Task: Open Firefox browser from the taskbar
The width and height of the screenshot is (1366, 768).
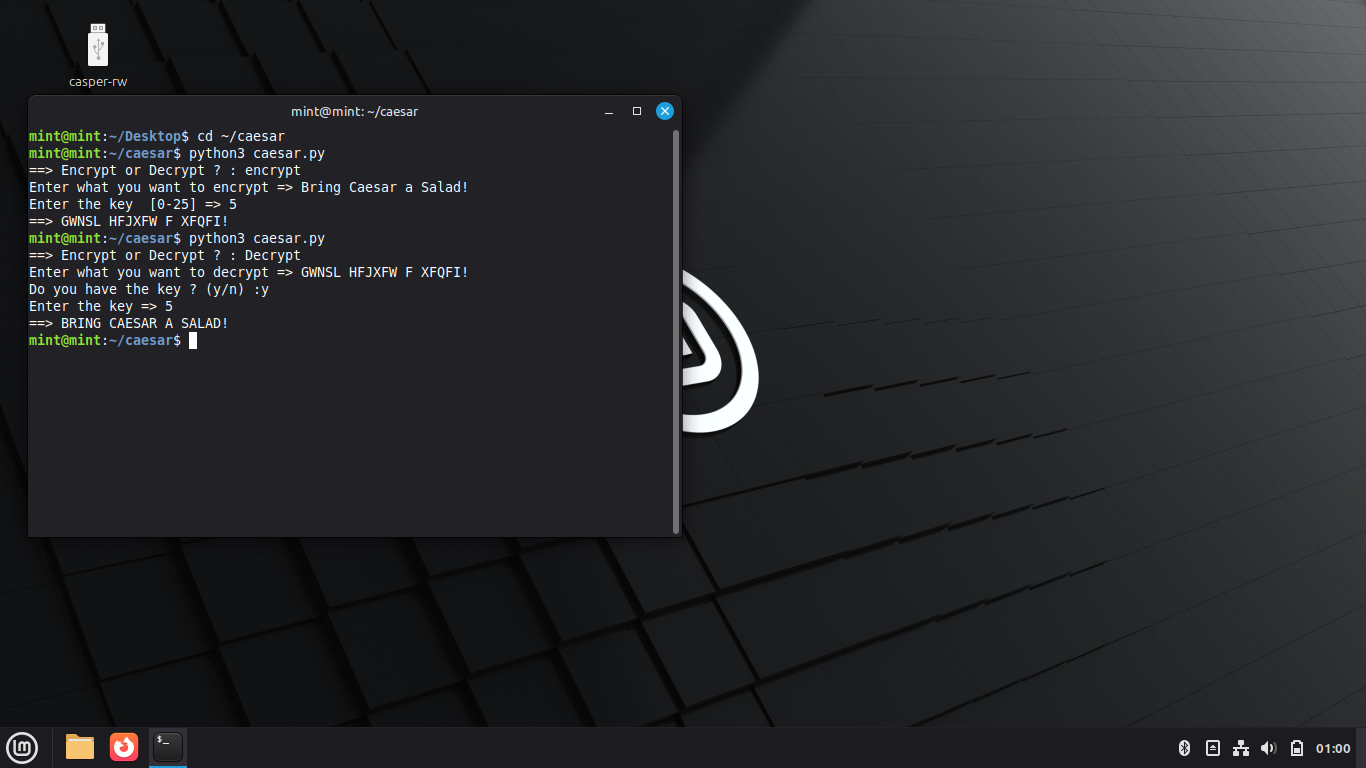Action: pos(124,747)
